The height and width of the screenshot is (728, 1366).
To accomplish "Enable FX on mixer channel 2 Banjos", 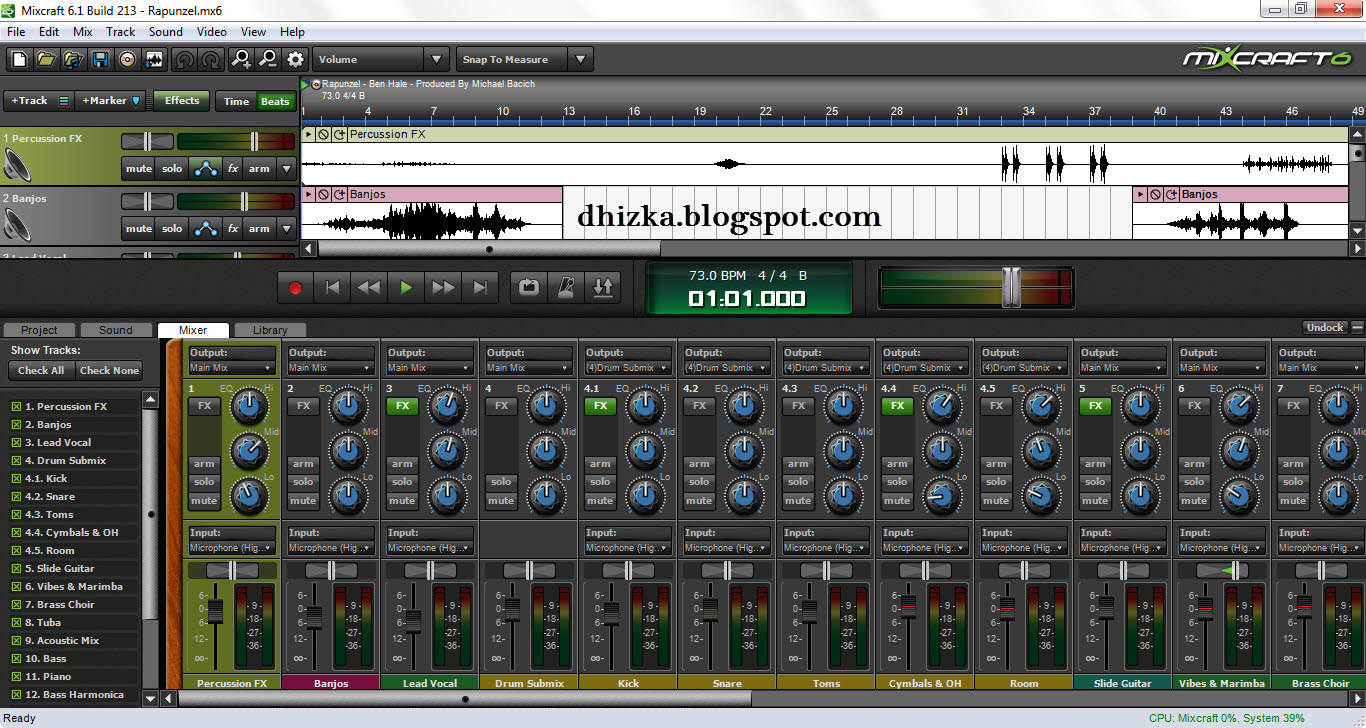I will pyautogui.click(x=303, y=406).
